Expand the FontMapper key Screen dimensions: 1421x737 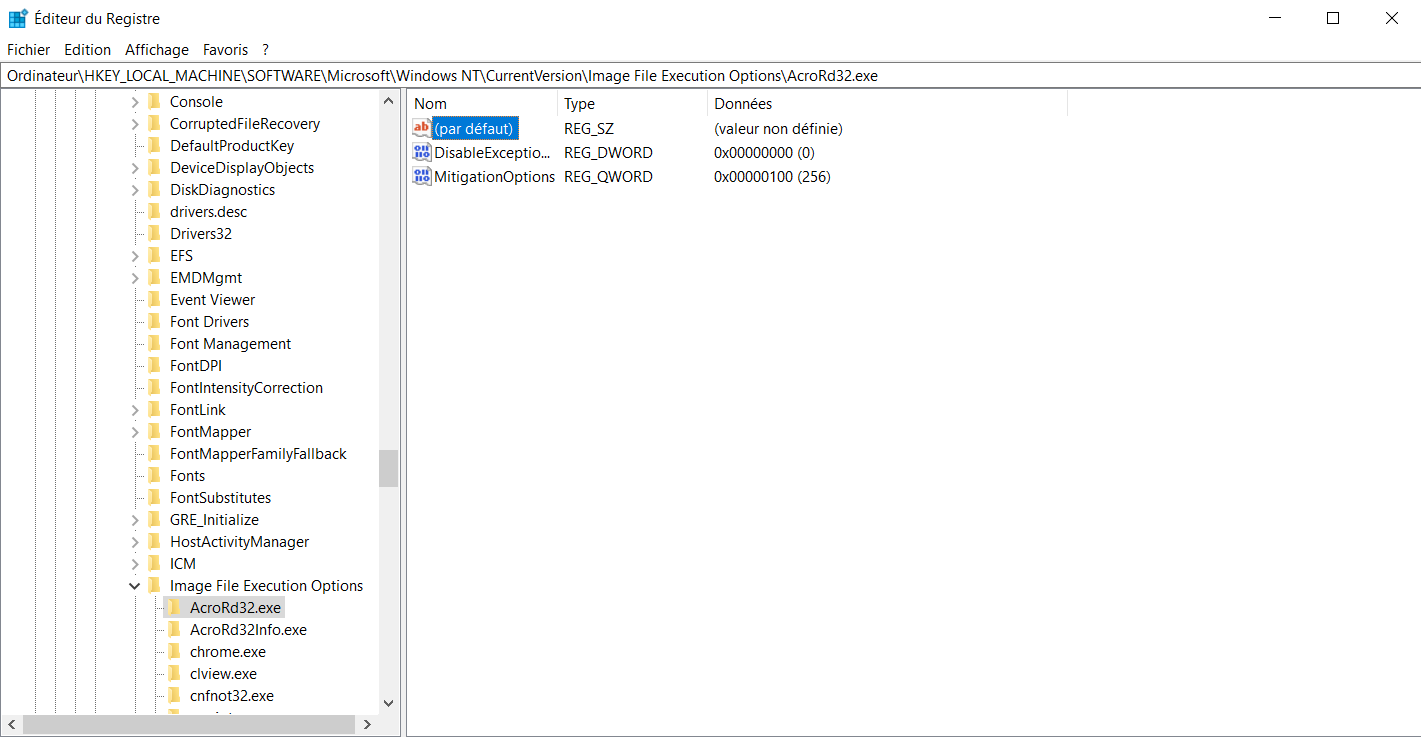(135, 432)
